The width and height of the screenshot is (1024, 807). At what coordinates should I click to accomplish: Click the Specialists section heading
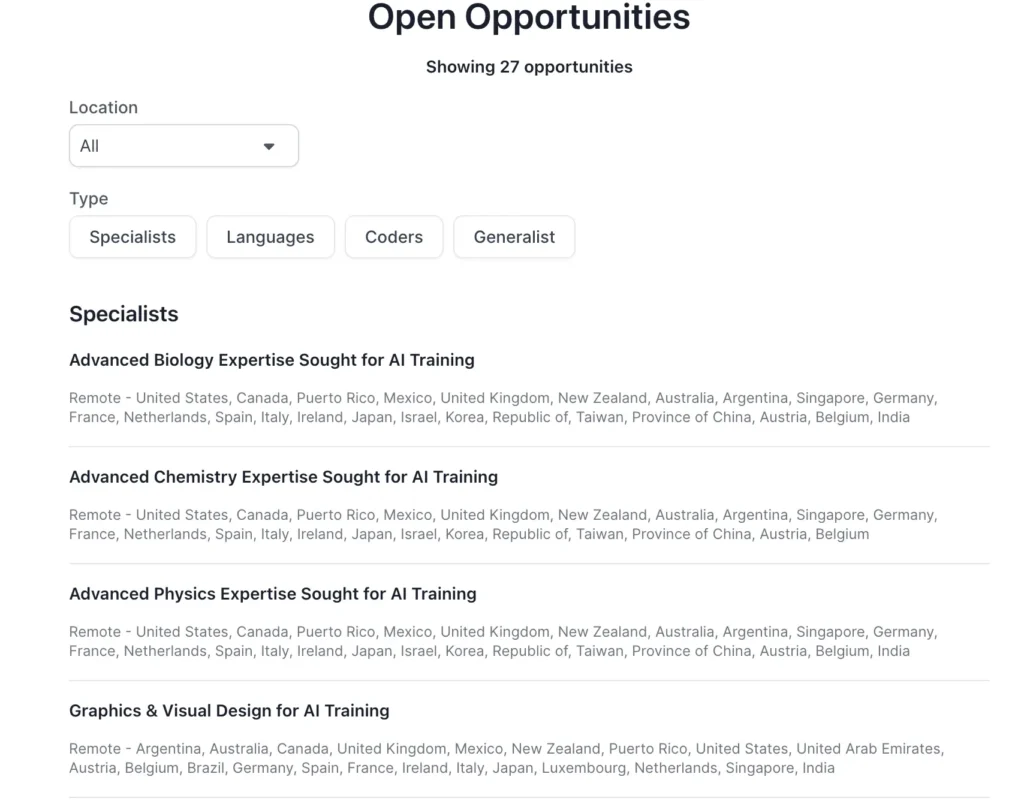tap(124, 314)
